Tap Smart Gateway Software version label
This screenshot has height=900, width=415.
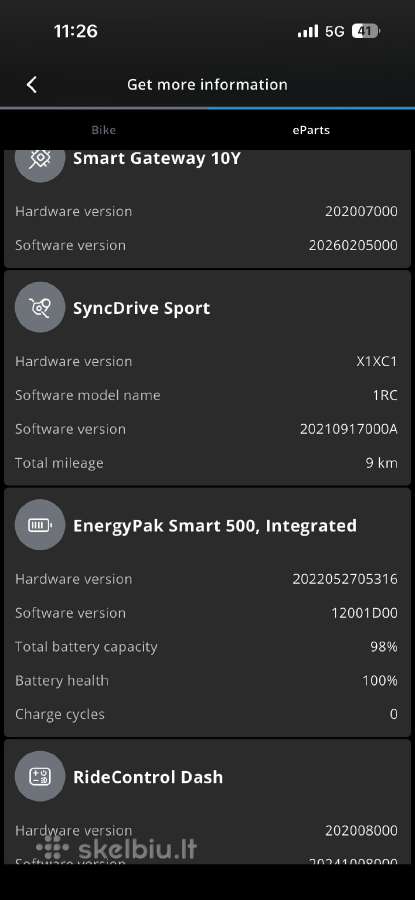70,245
